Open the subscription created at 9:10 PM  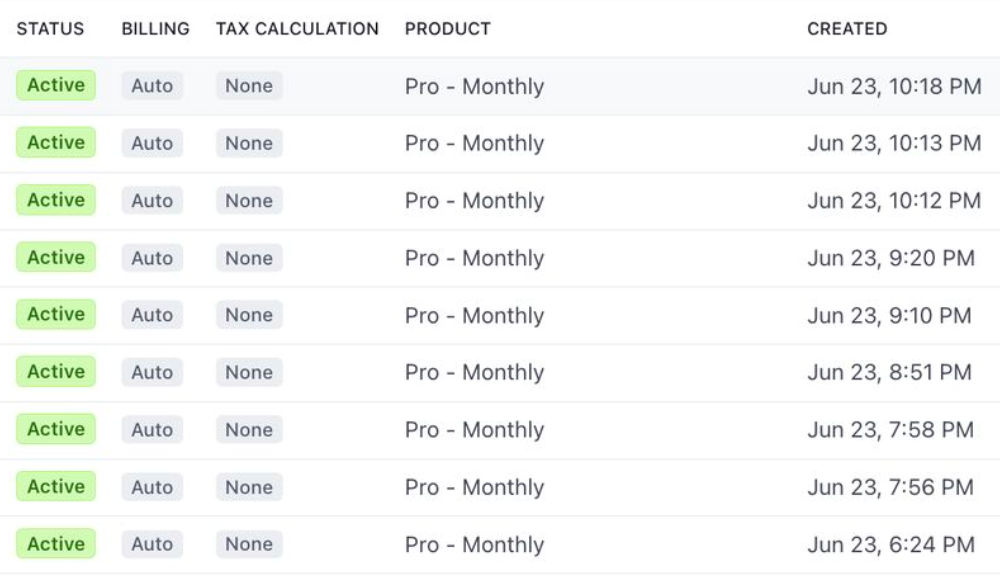point(889,316)
